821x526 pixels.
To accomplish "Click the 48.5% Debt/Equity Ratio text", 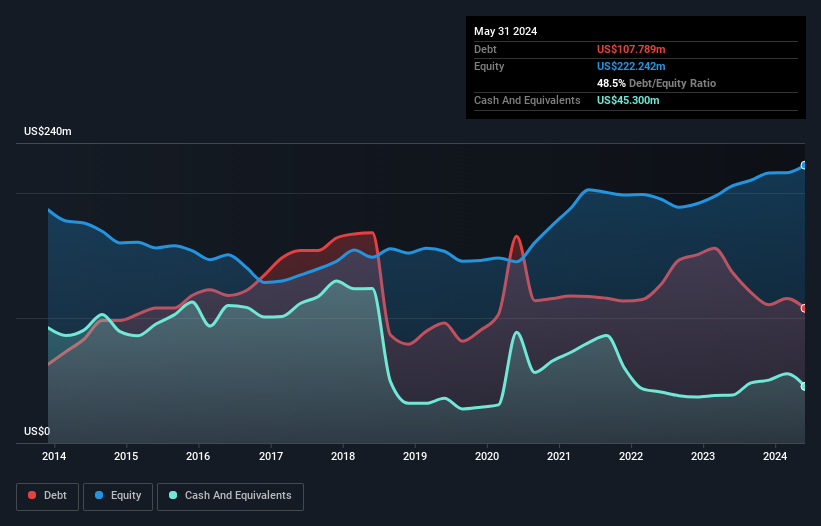I will click(656, 83).
